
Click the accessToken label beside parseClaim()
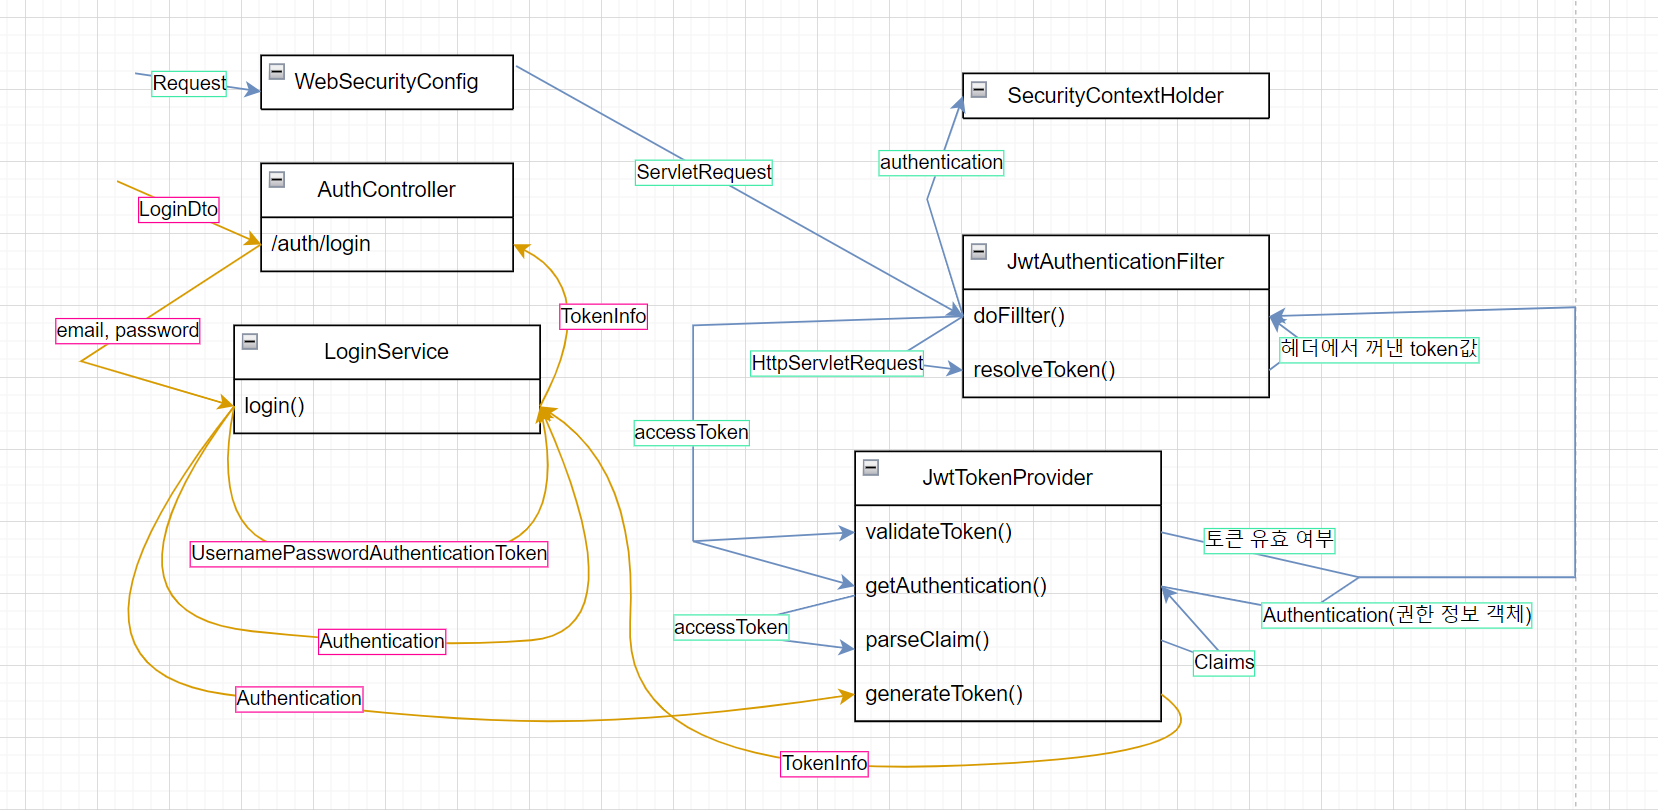[x=731, y=627]
